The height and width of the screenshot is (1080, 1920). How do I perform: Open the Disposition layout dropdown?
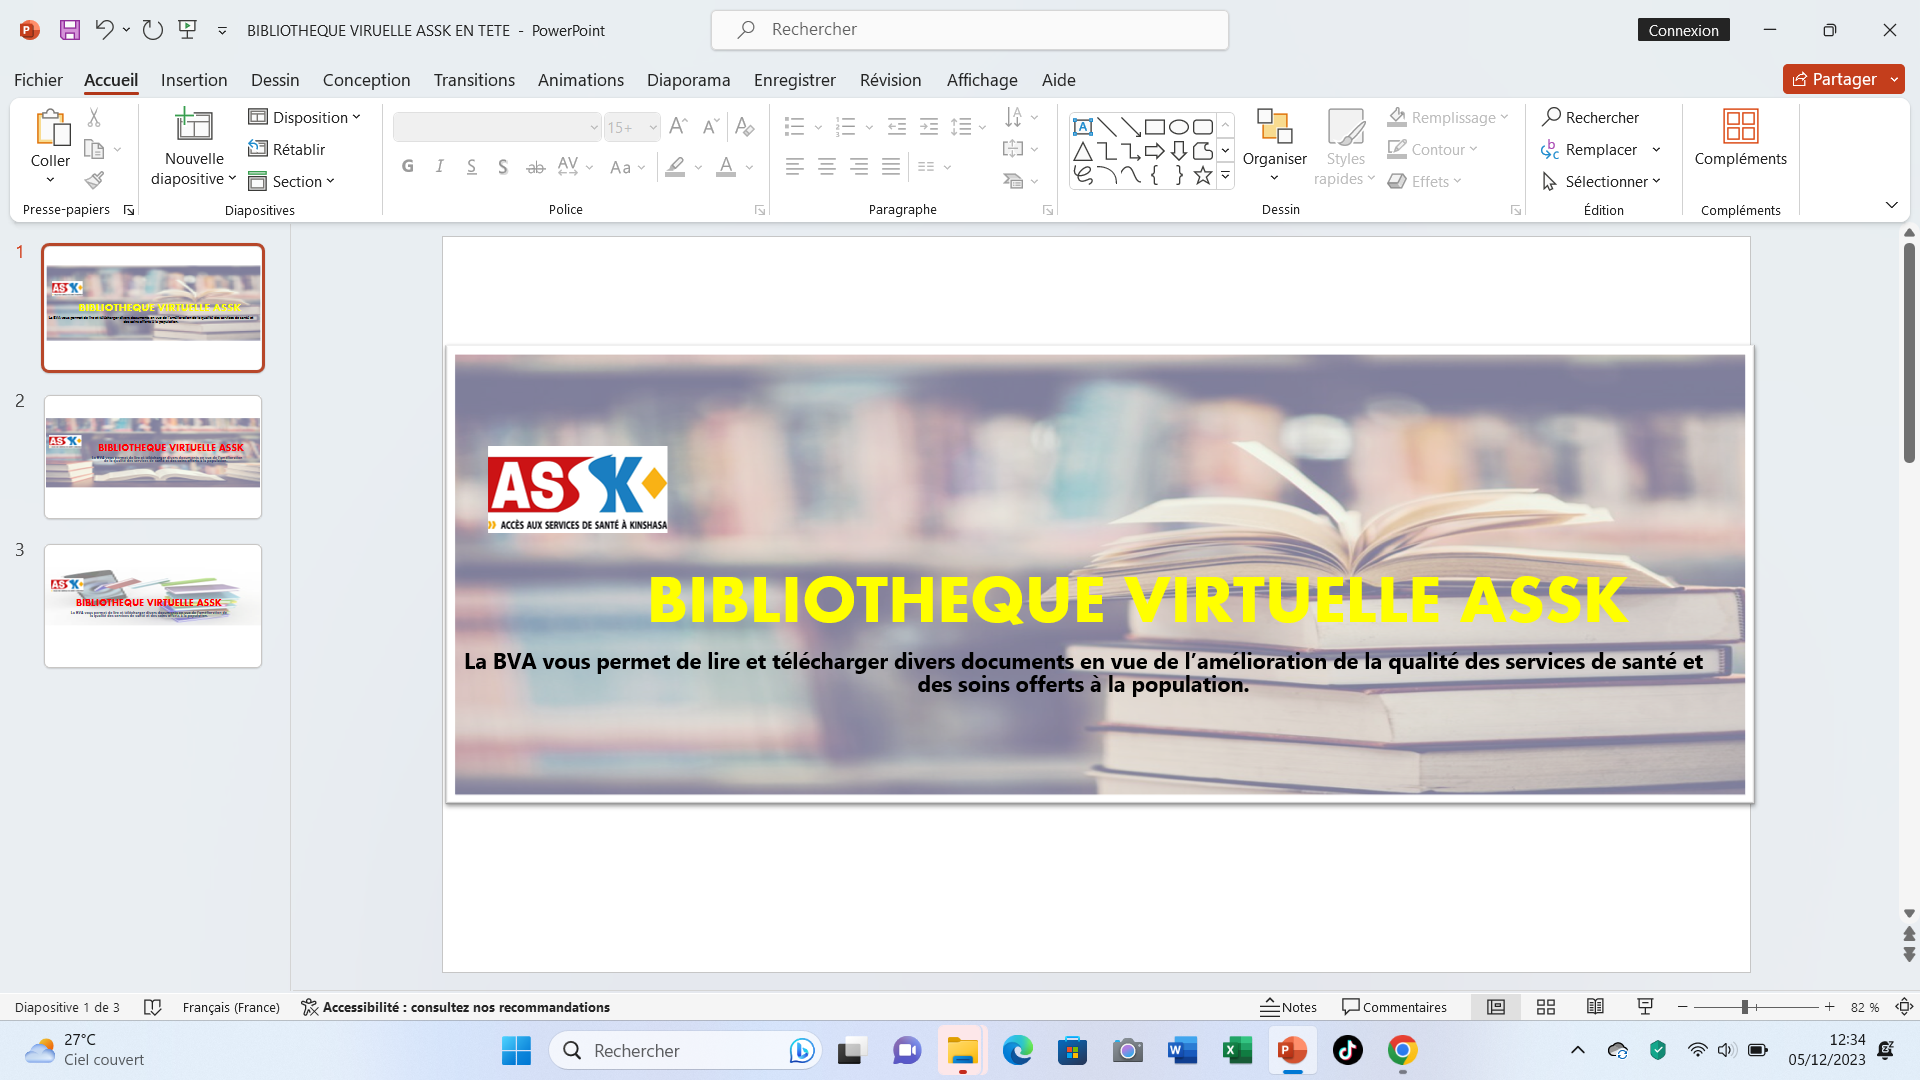point(304,117)
